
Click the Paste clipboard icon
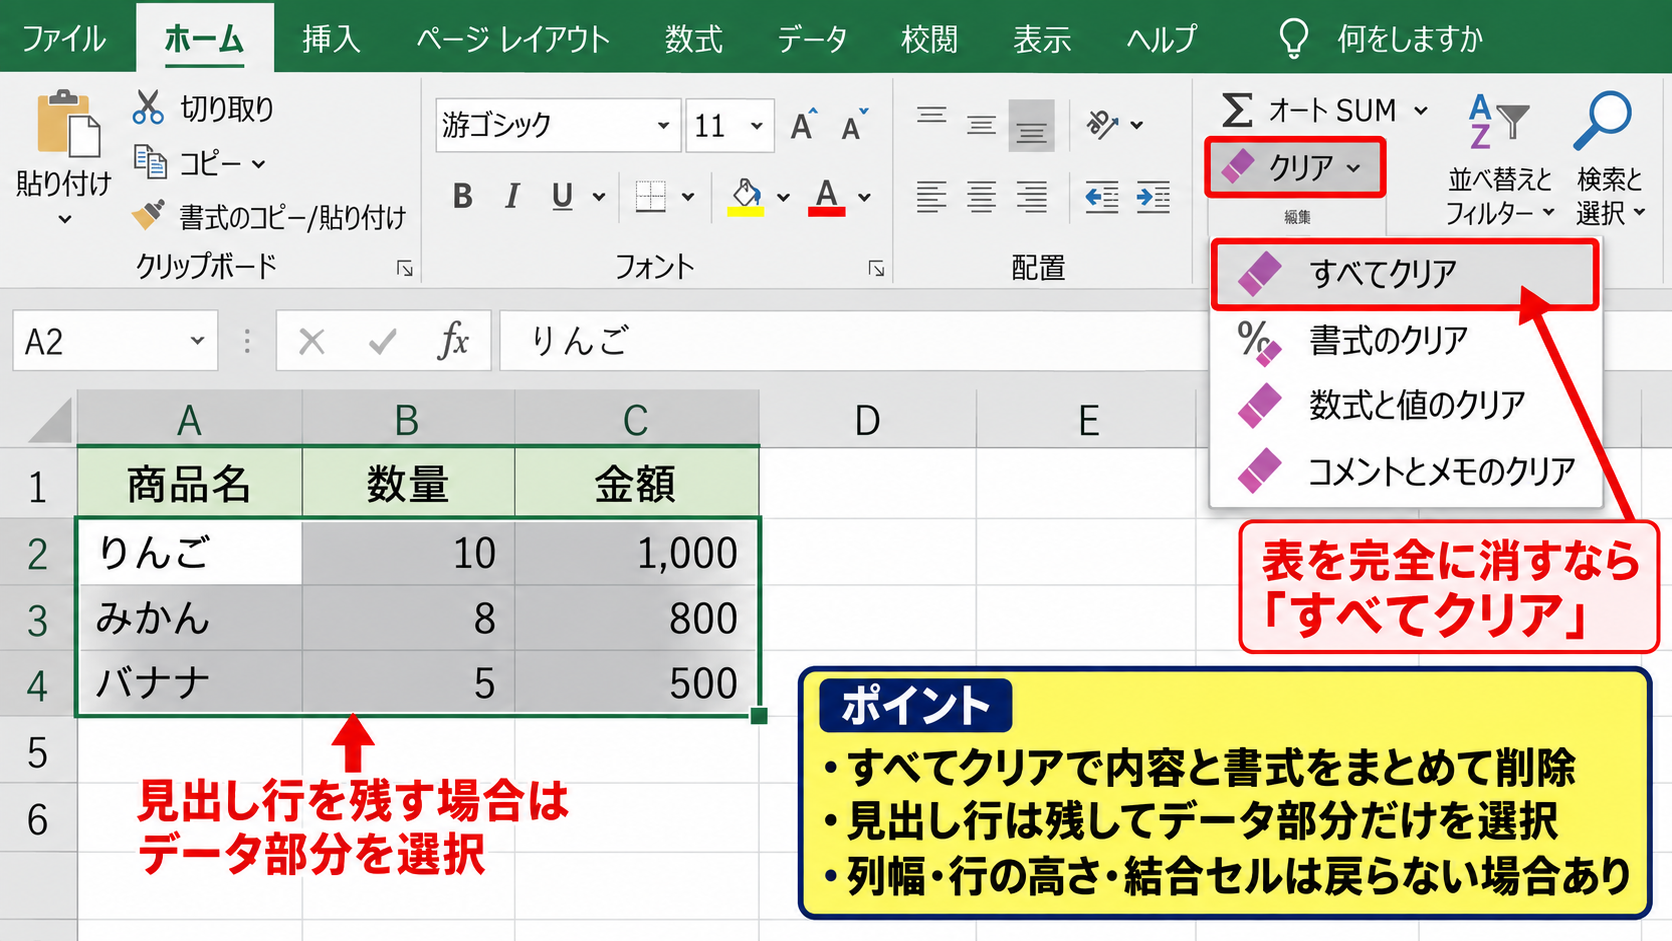(67, 124)
